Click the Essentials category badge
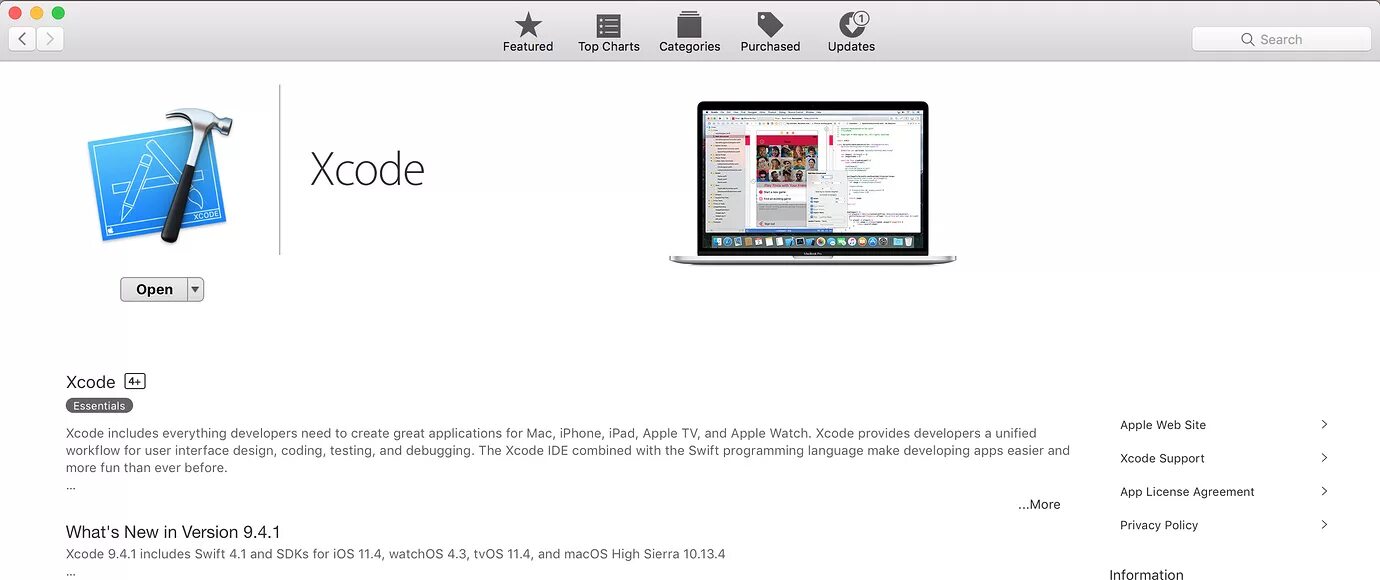Viewport: 1380px width, 580px height. (x=99, y=406)
